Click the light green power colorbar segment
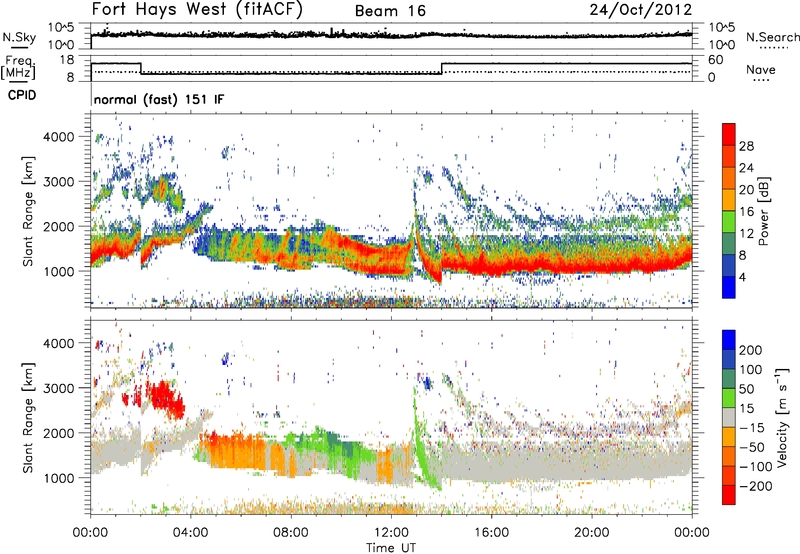This screenshot has width=800, height=554. [729, 221]
